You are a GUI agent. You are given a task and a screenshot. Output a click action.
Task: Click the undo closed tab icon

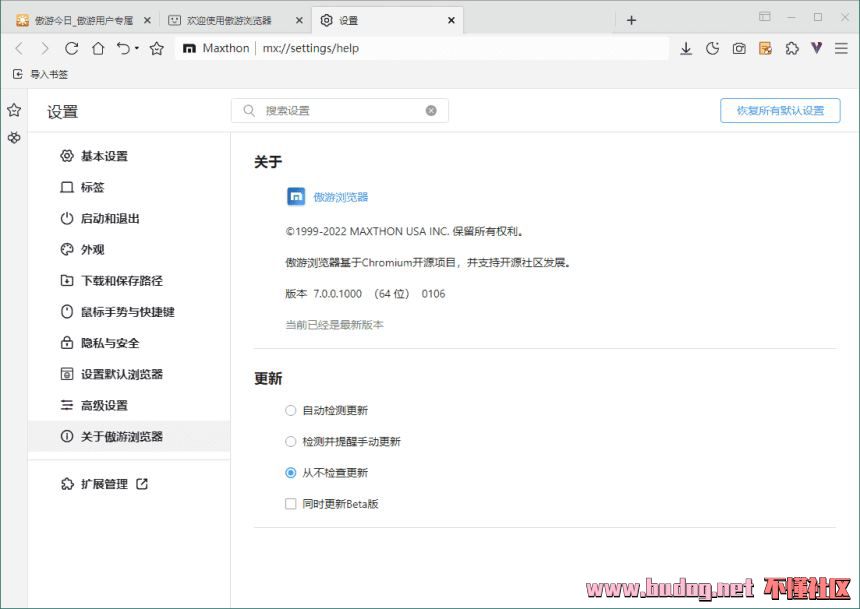(x=123, y=48)
